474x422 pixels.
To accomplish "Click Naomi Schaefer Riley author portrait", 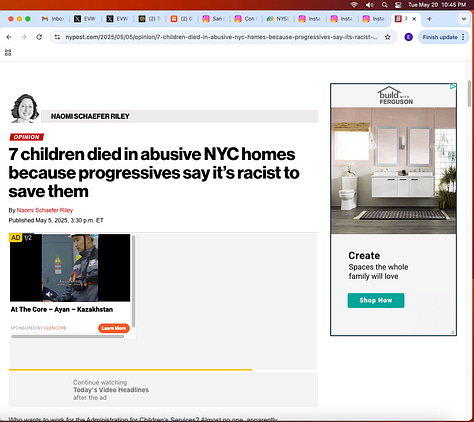I will 24,108.
